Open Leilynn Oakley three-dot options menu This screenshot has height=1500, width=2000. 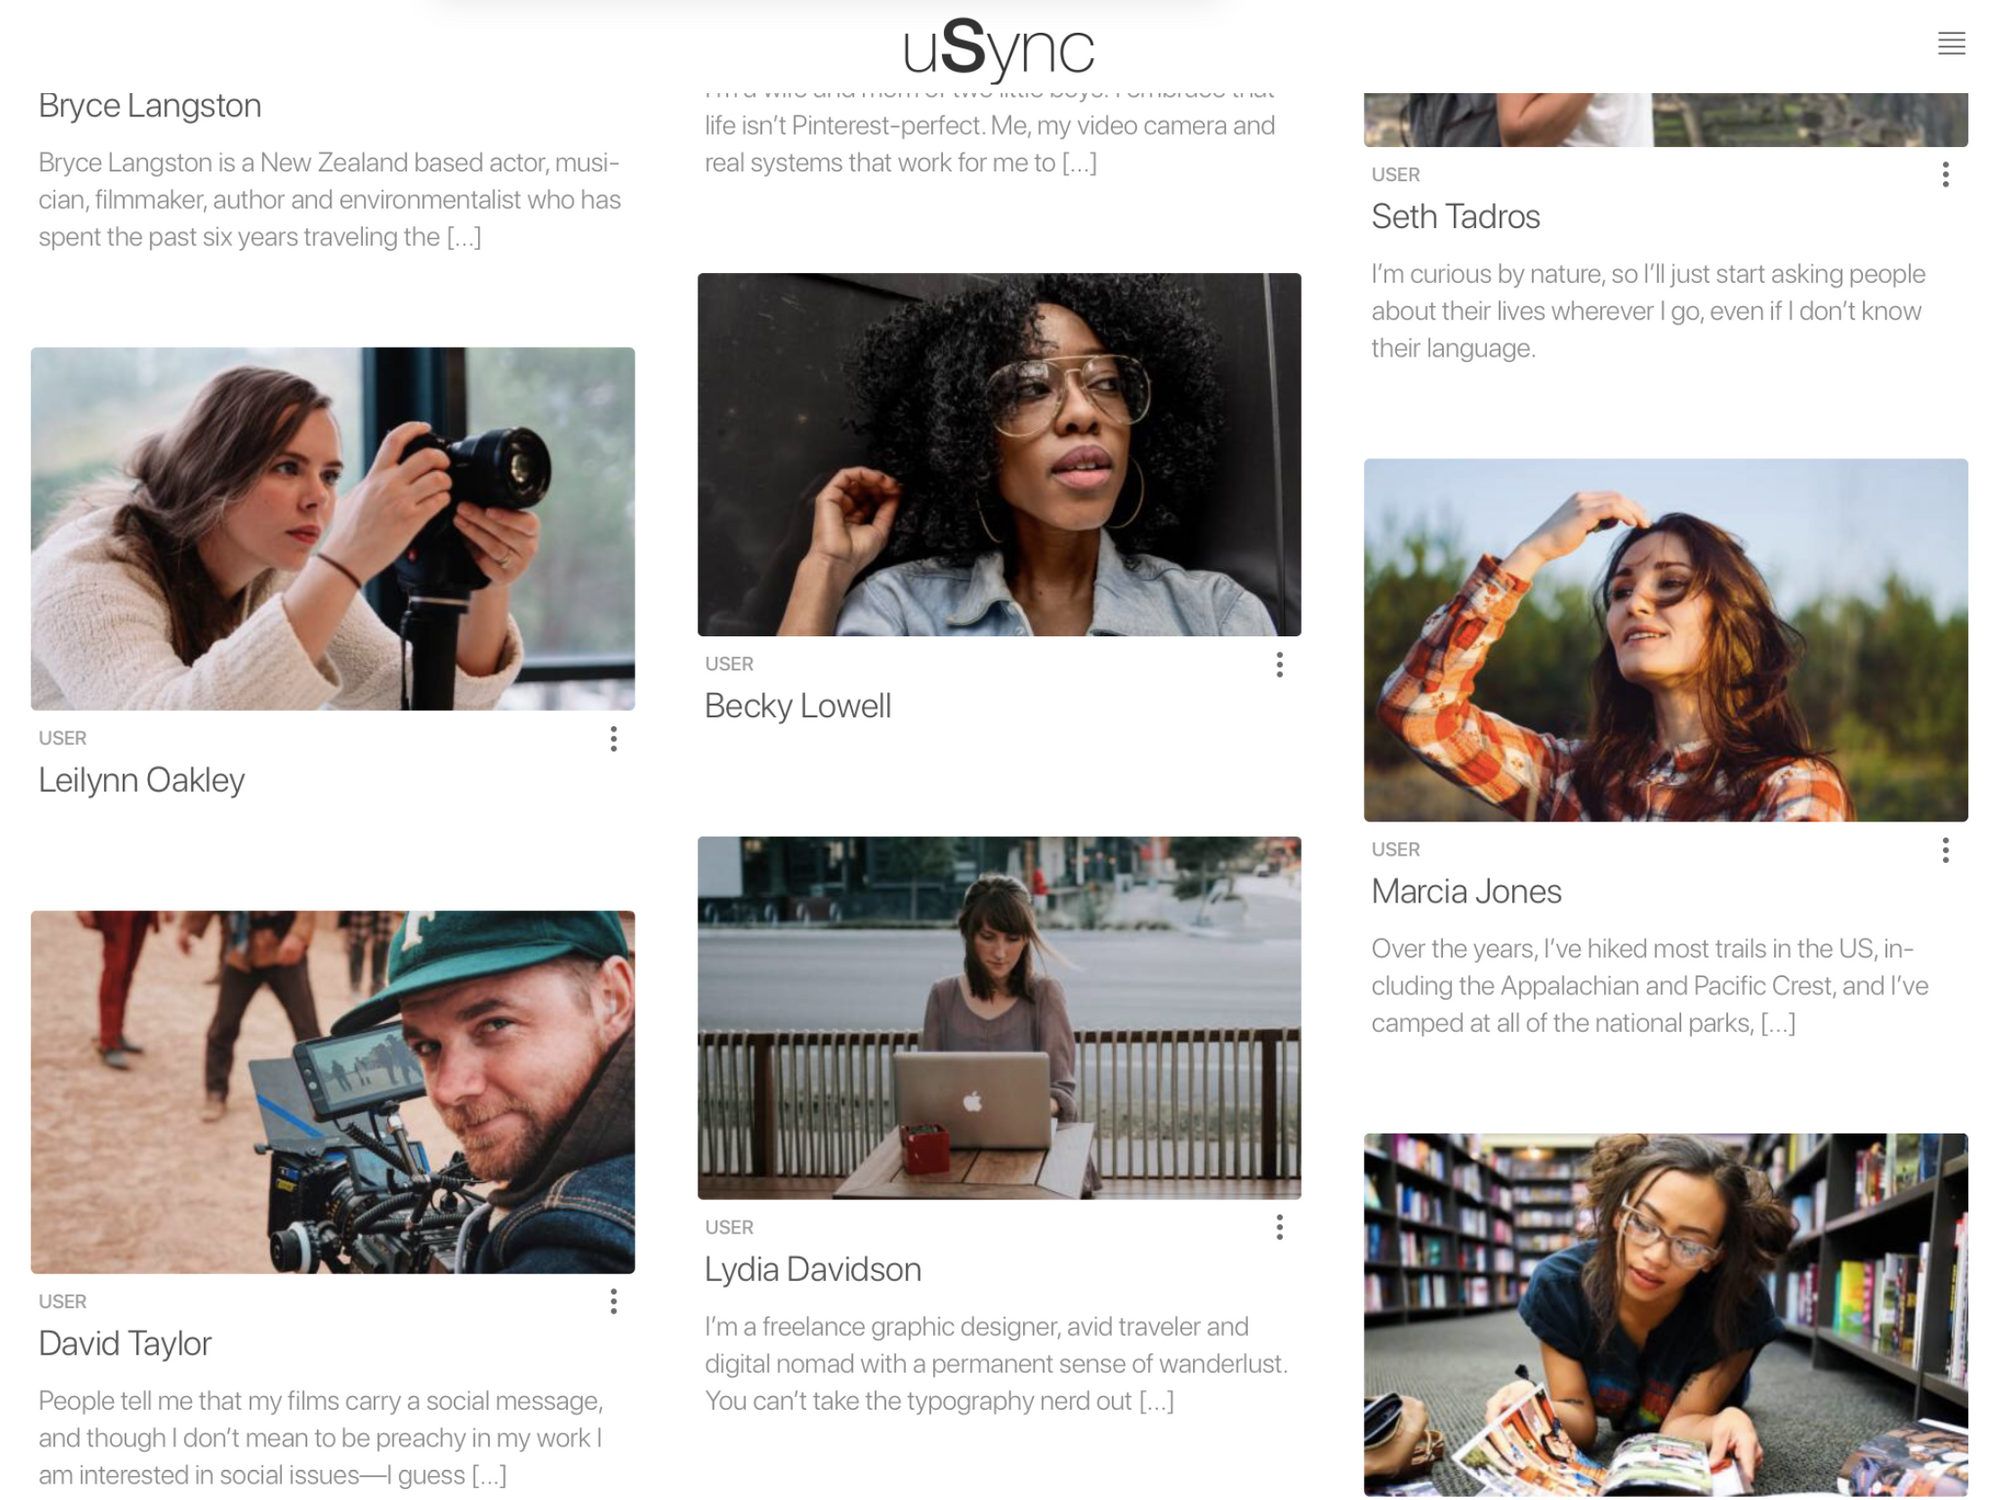(x=613, y=739)
